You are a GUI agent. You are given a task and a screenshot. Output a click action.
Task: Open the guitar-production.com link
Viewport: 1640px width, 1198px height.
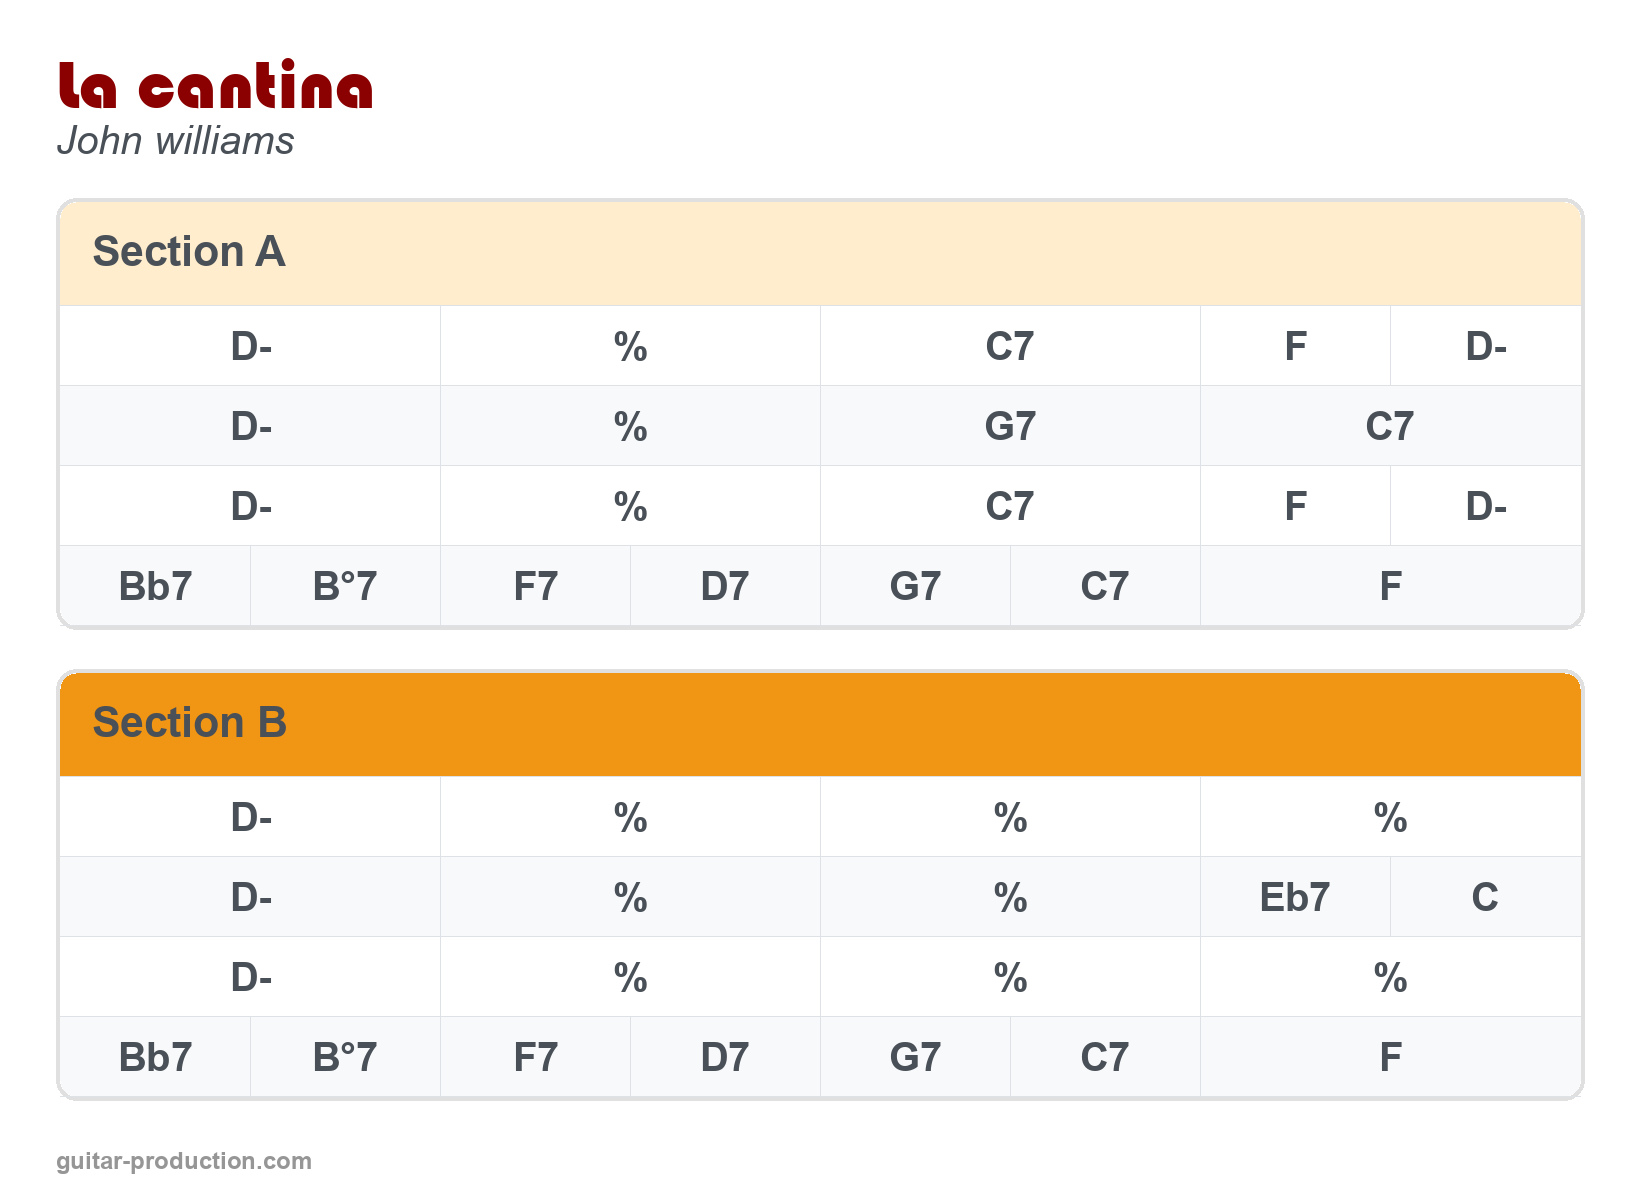[184, 1161]
